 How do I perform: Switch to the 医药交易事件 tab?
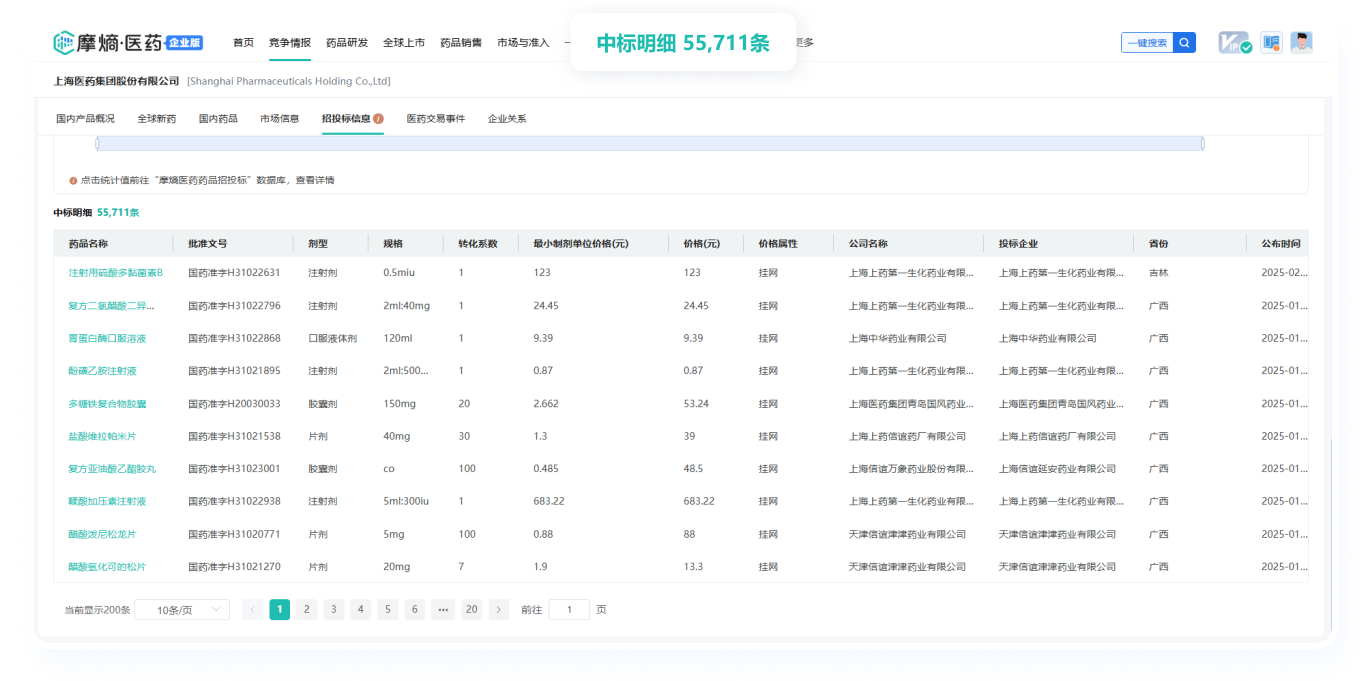click(436, 118)
